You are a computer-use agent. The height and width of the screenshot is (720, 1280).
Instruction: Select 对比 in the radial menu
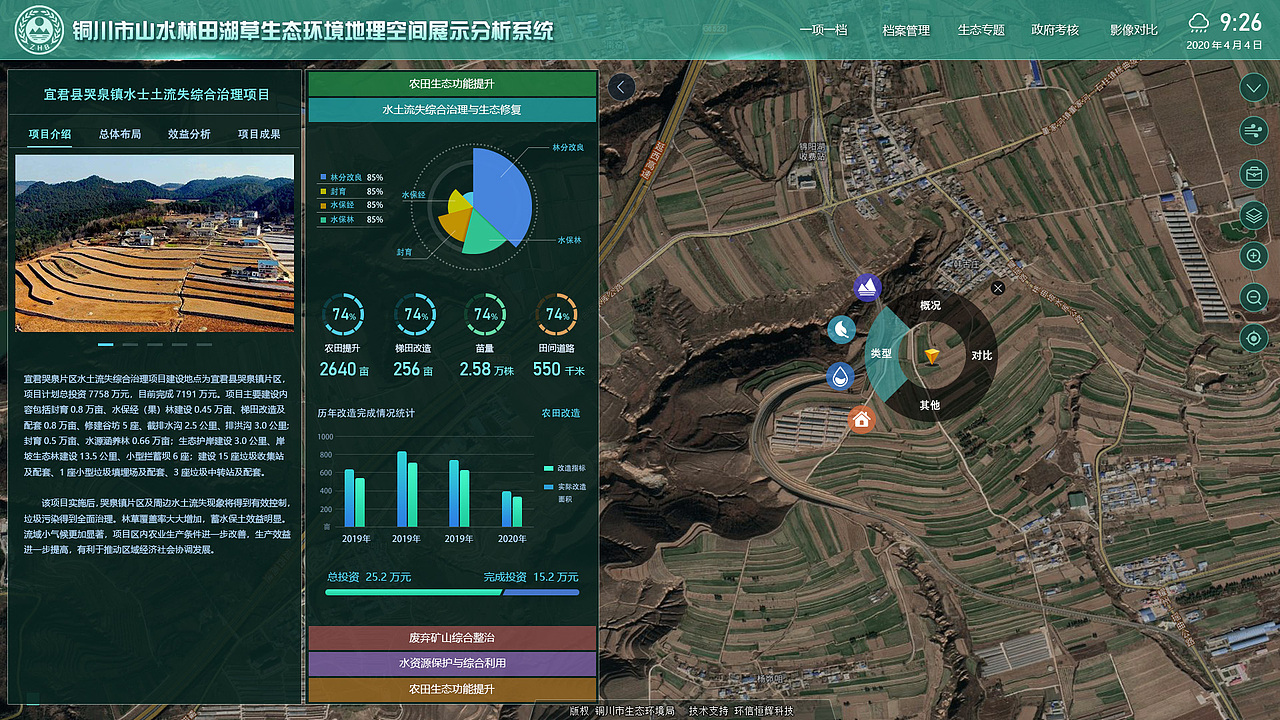tap(981, 355)
